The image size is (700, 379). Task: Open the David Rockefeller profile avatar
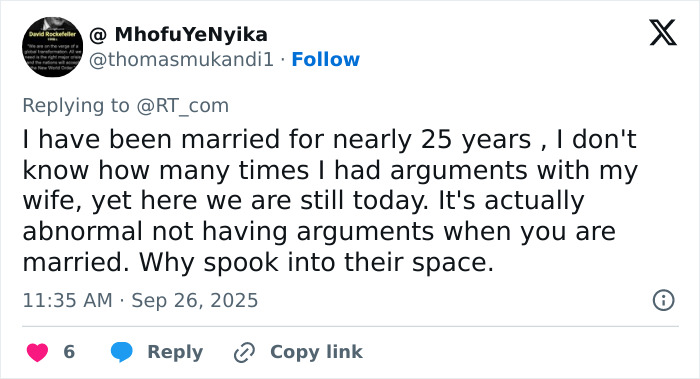(52, 47)
